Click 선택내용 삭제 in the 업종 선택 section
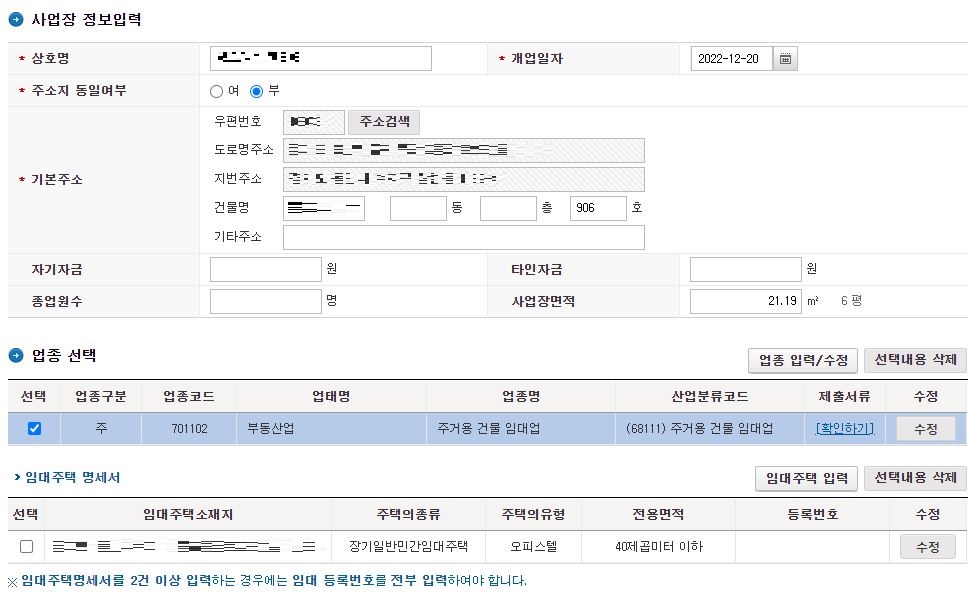This screenshot has height=601, width=980. (915, 358)
